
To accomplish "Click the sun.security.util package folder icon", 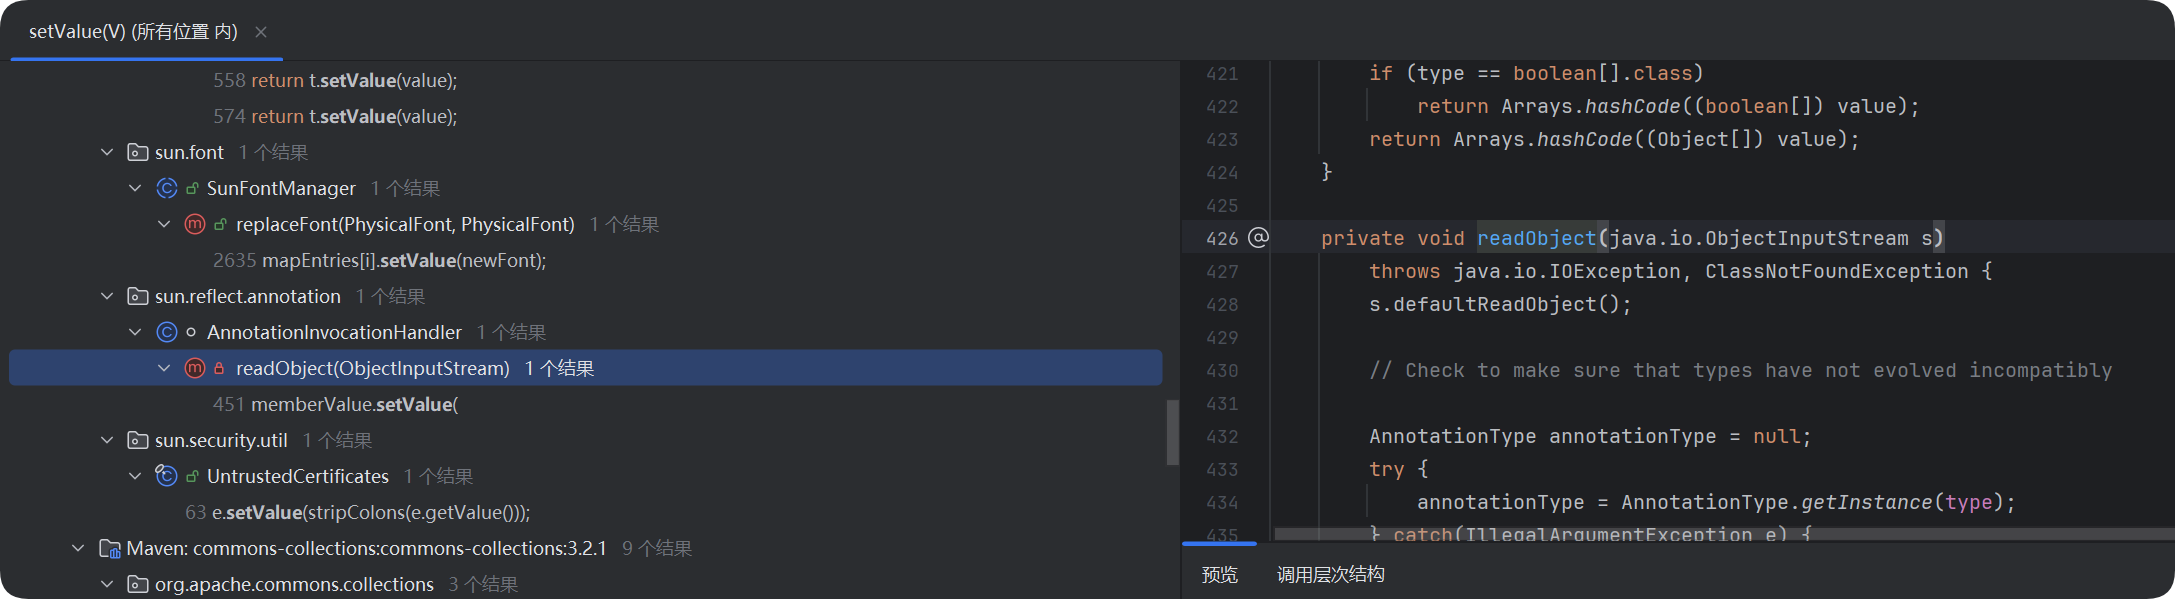I will (138, 440).
